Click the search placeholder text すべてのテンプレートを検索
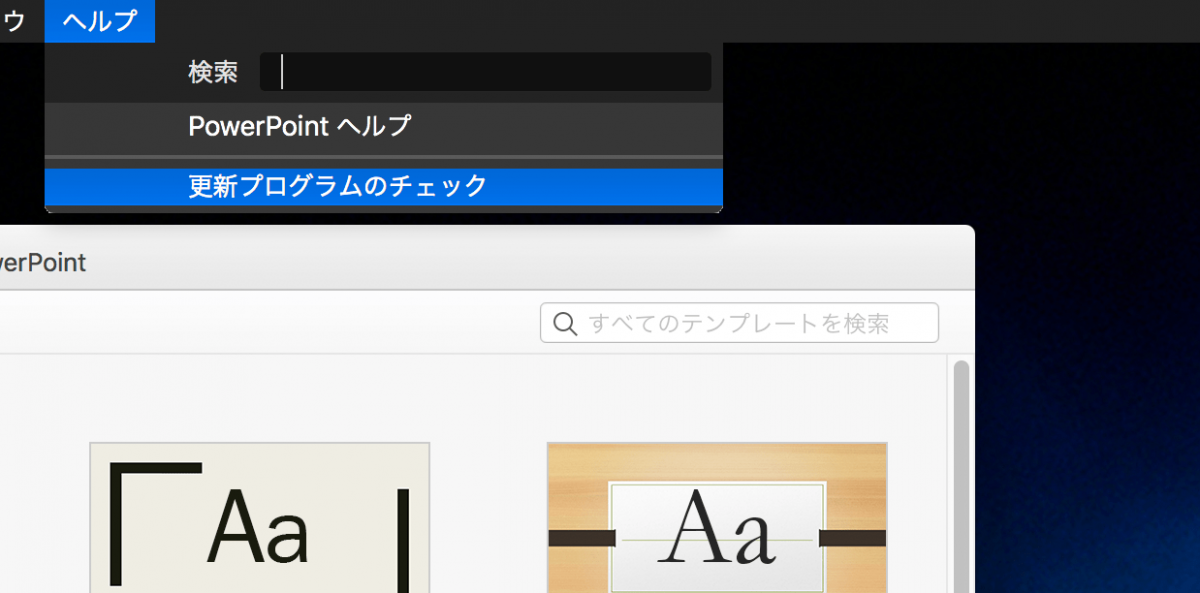The height and width of the screenshot is (593, 1200). [745, 322]
